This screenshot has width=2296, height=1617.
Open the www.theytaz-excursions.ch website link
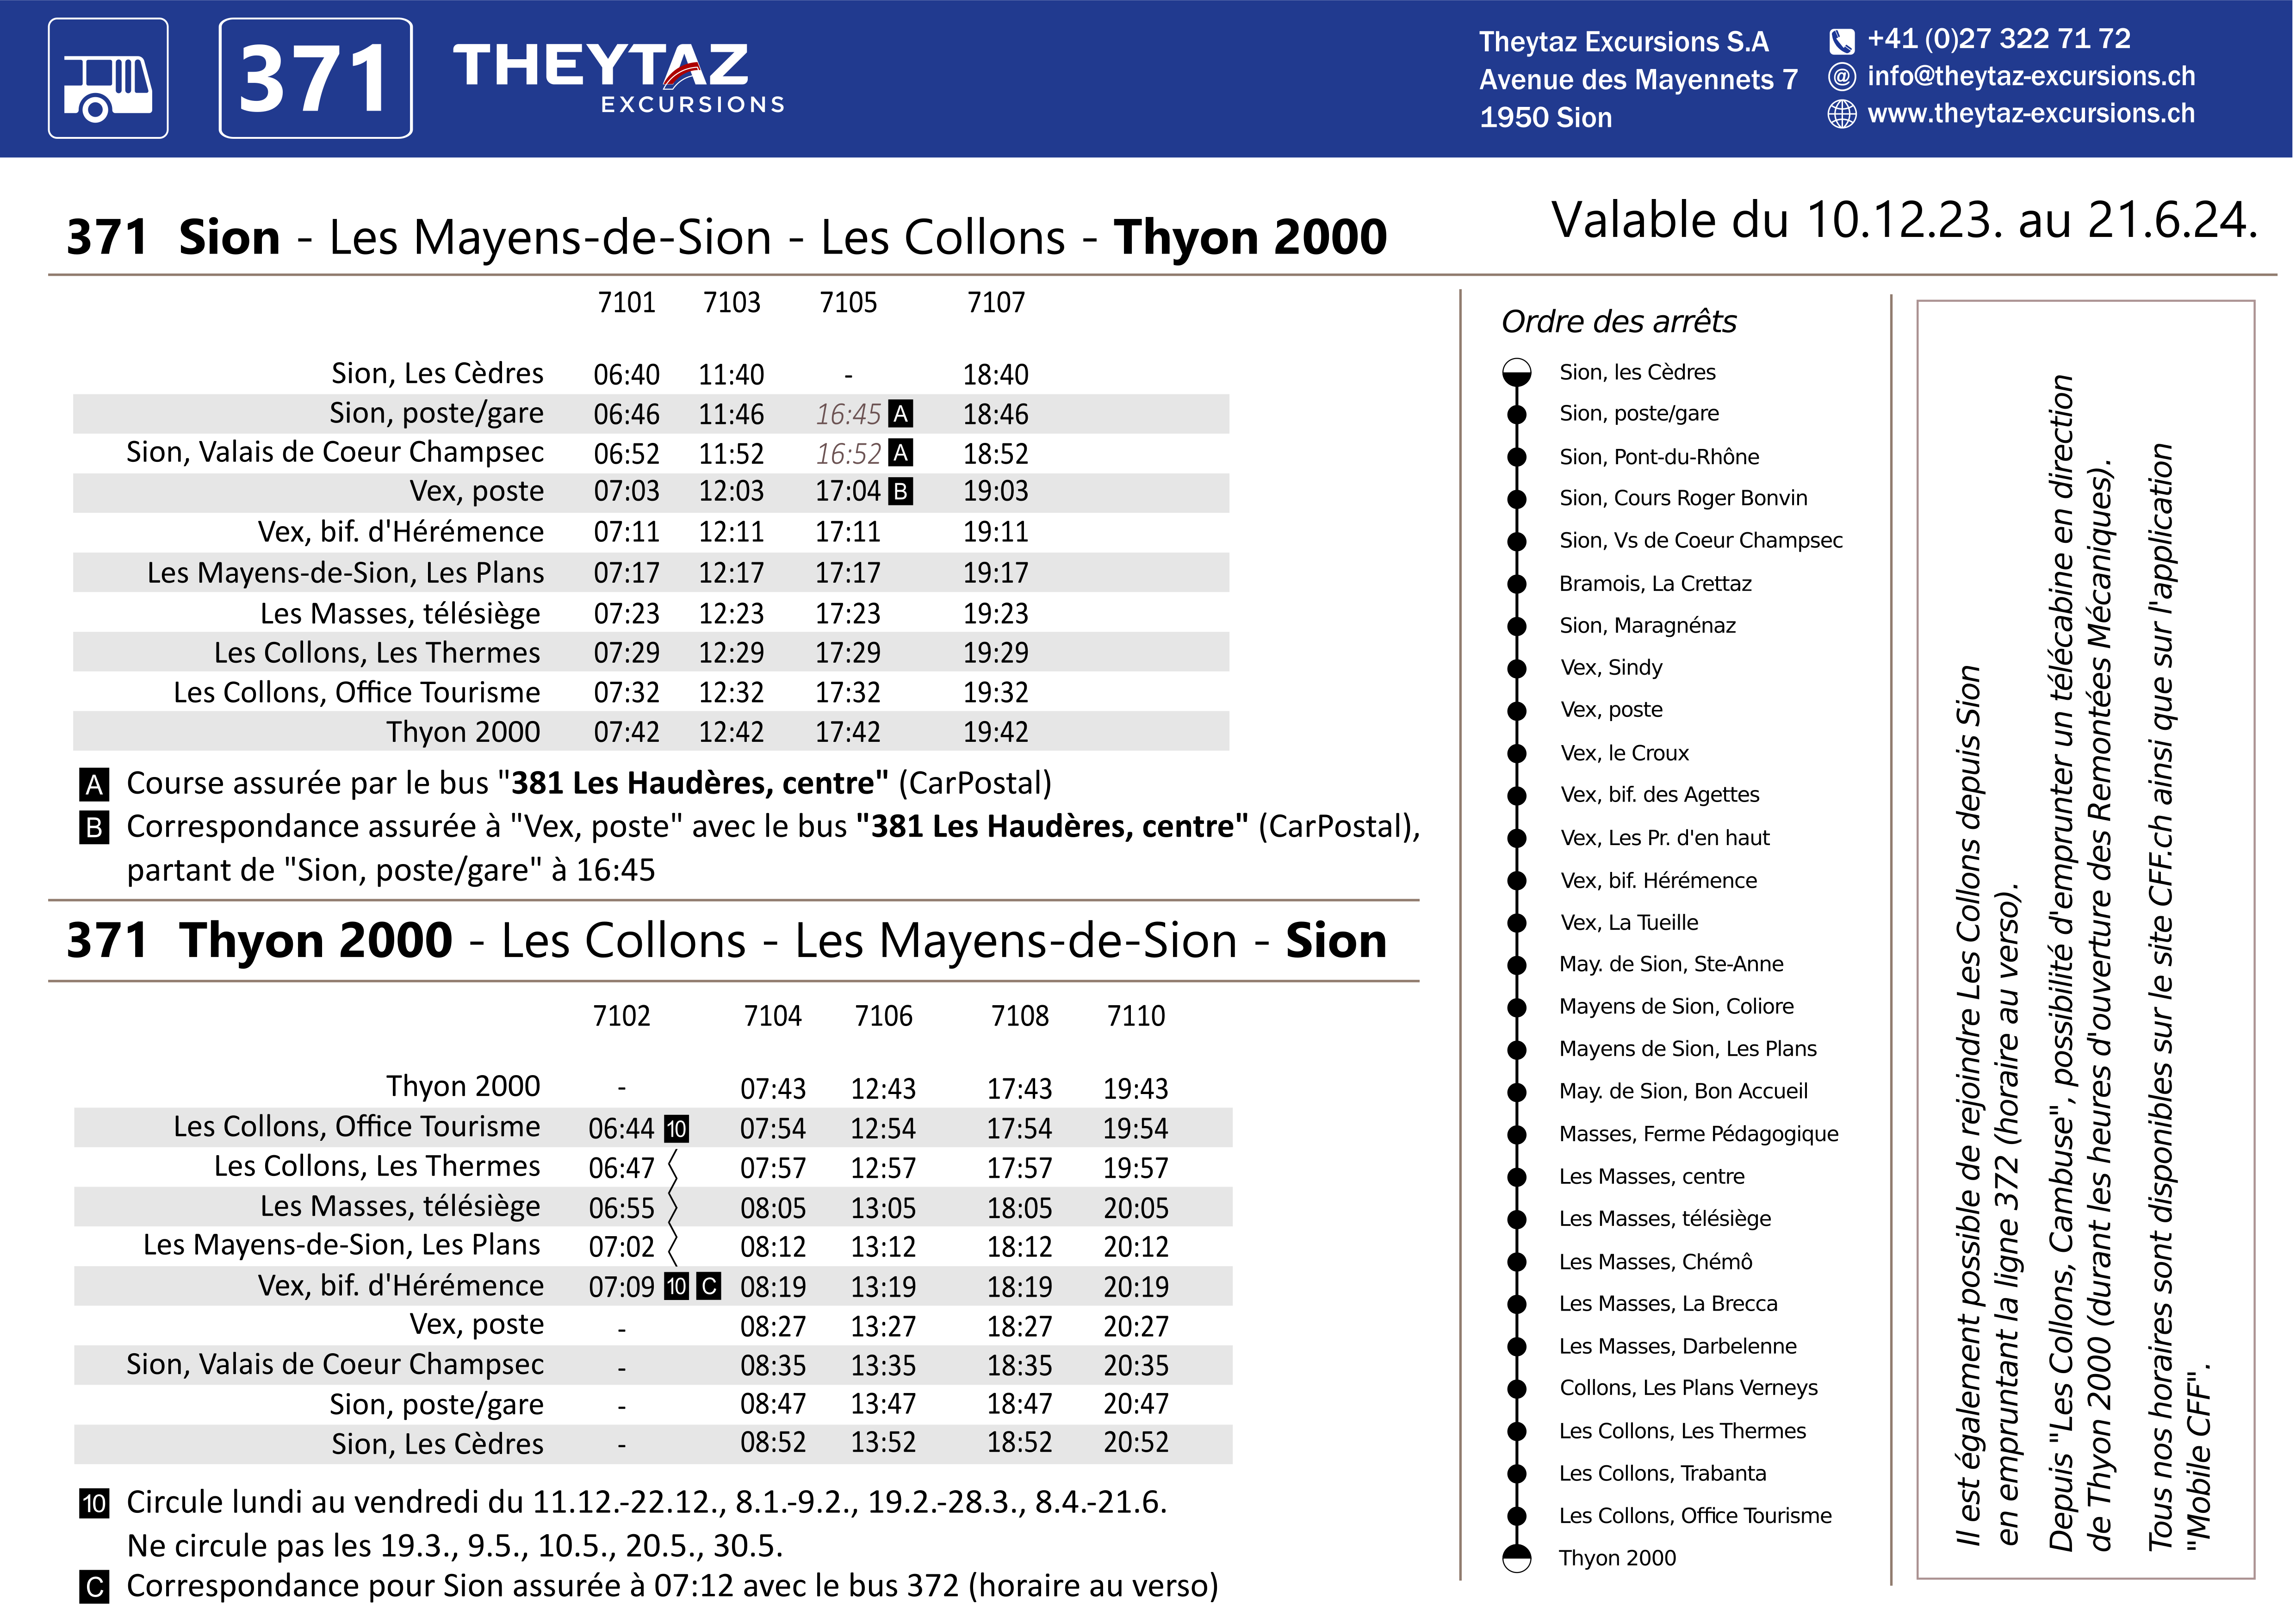coord(2031,113)
